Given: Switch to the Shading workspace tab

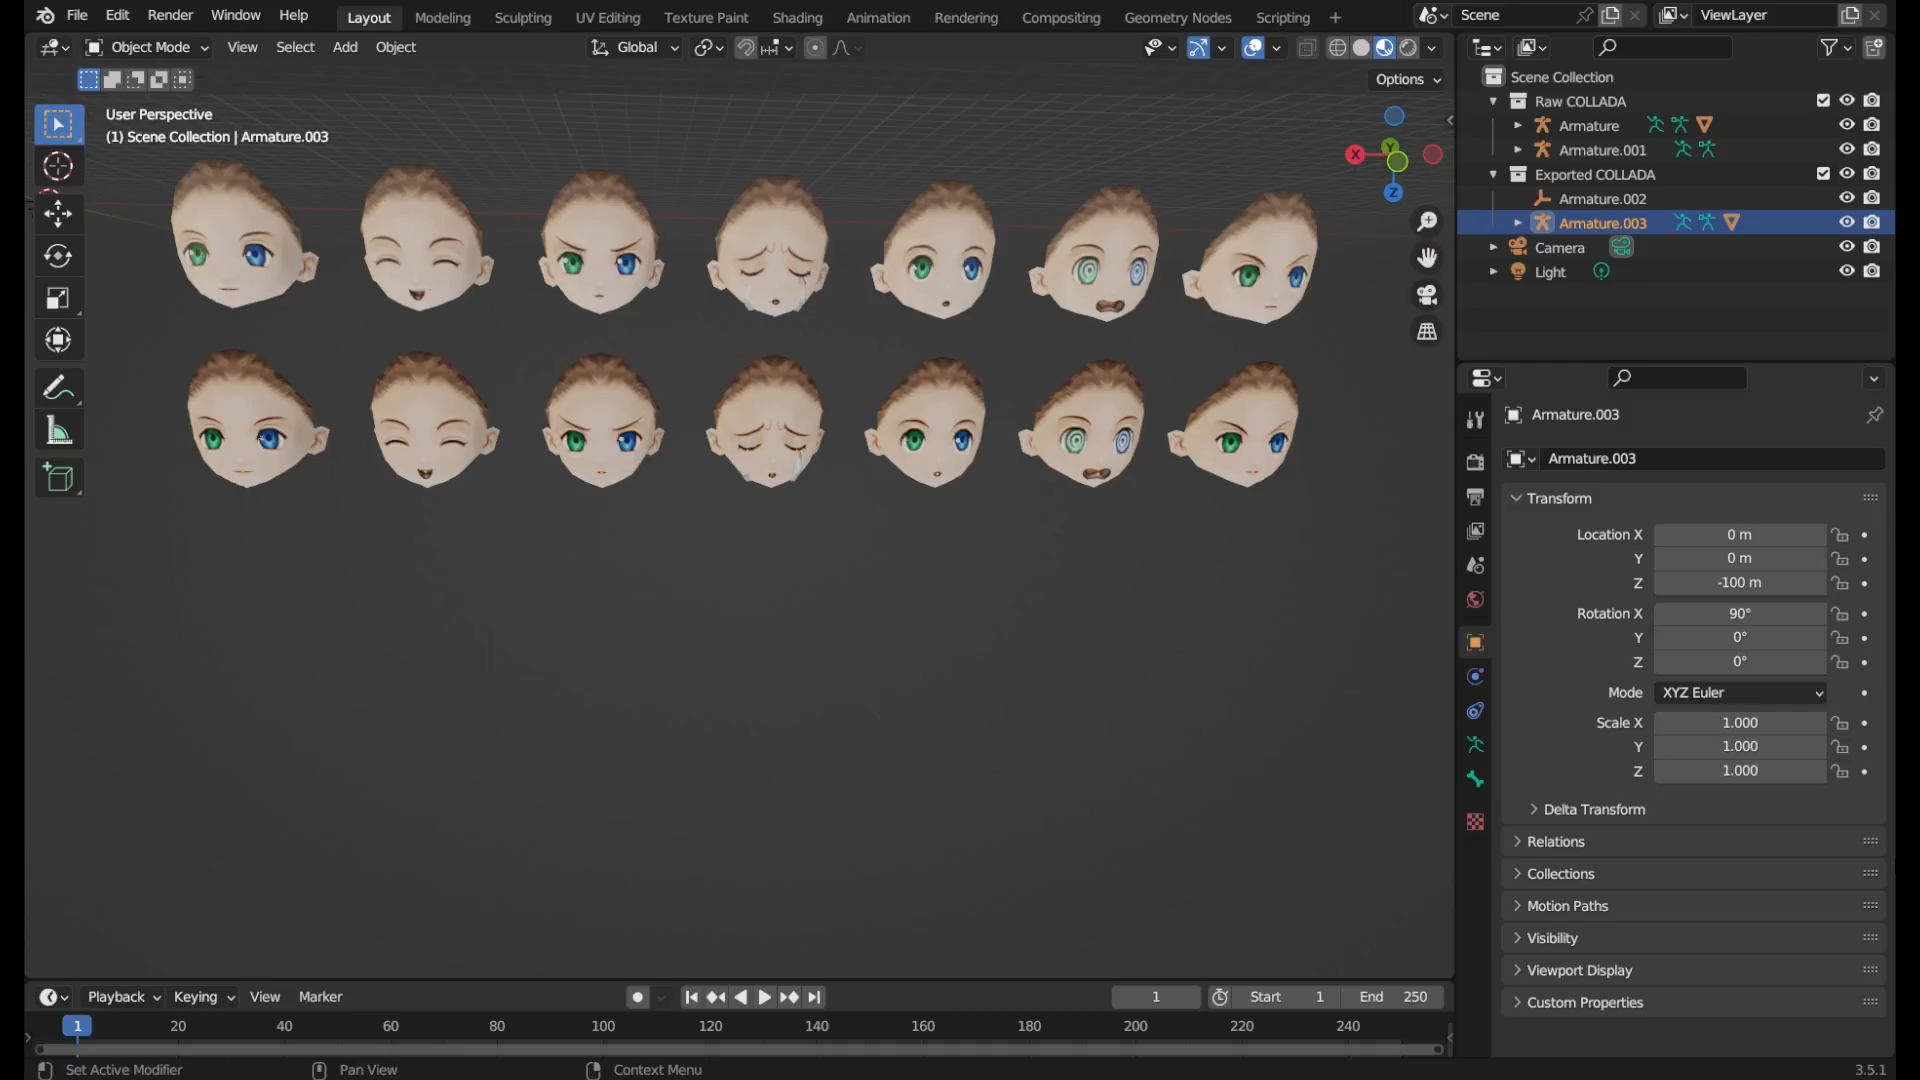Looking at the screenshot, I should point(797,17).
